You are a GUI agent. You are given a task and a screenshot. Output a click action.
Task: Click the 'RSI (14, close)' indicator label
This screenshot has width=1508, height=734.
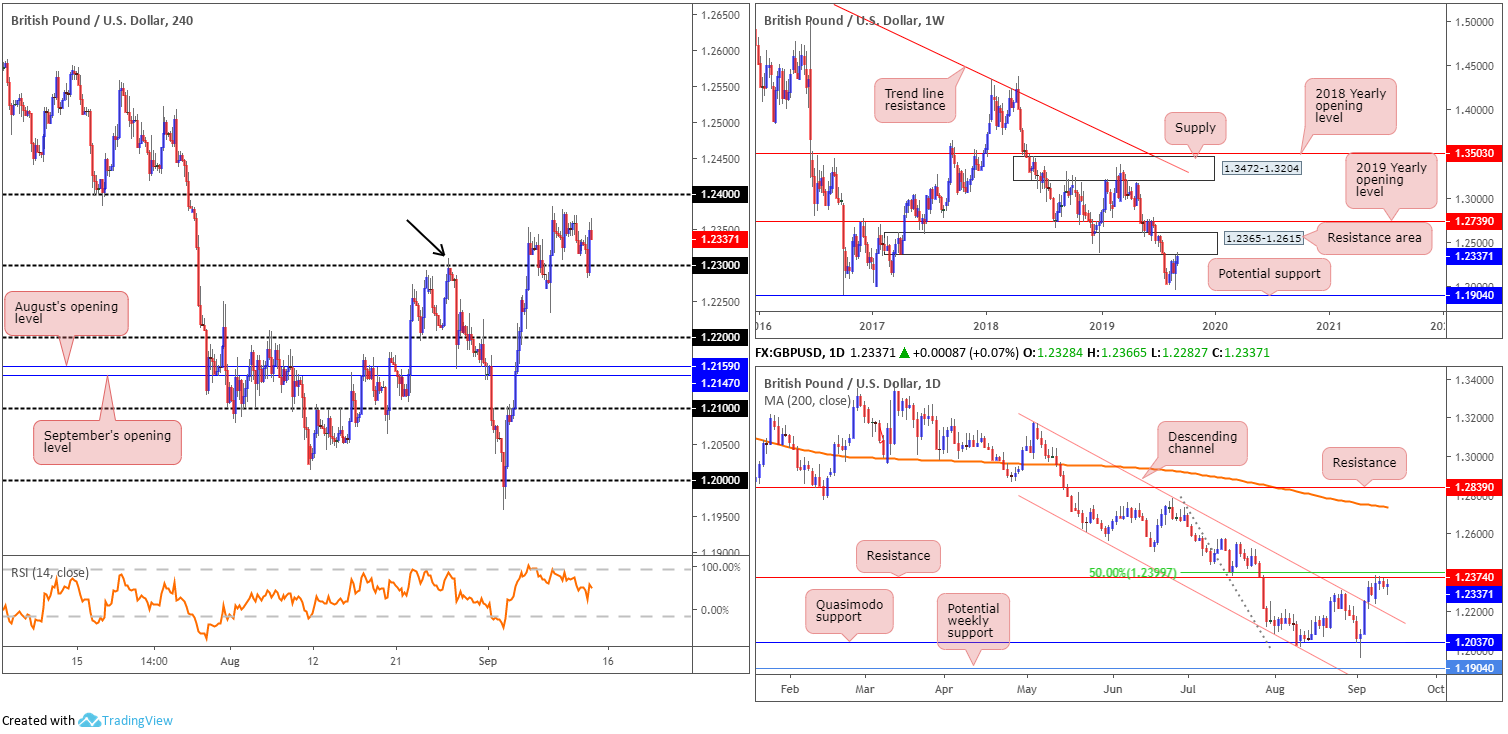(x=49, y=572)
